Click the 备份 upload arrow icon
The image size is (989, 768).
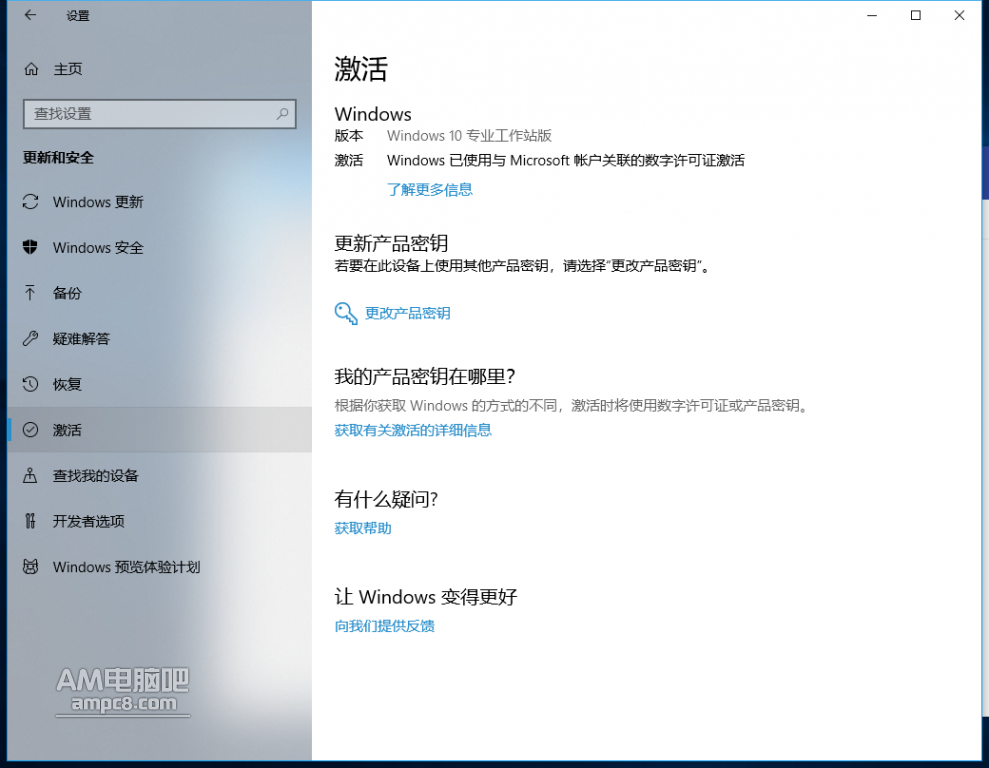[30, 293]
